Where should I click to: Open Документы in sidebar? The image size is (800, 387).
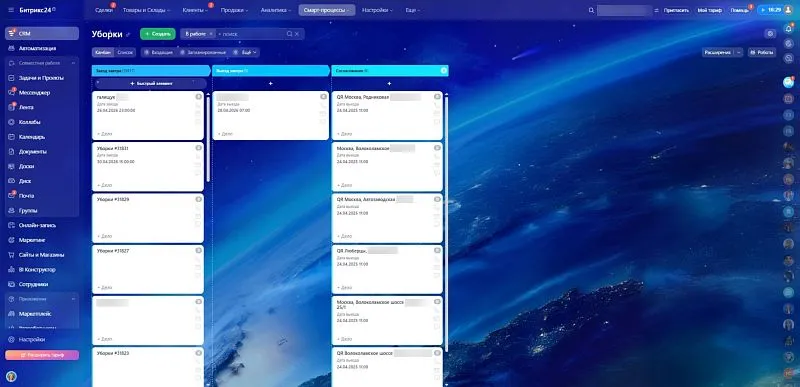pos(42,151)
